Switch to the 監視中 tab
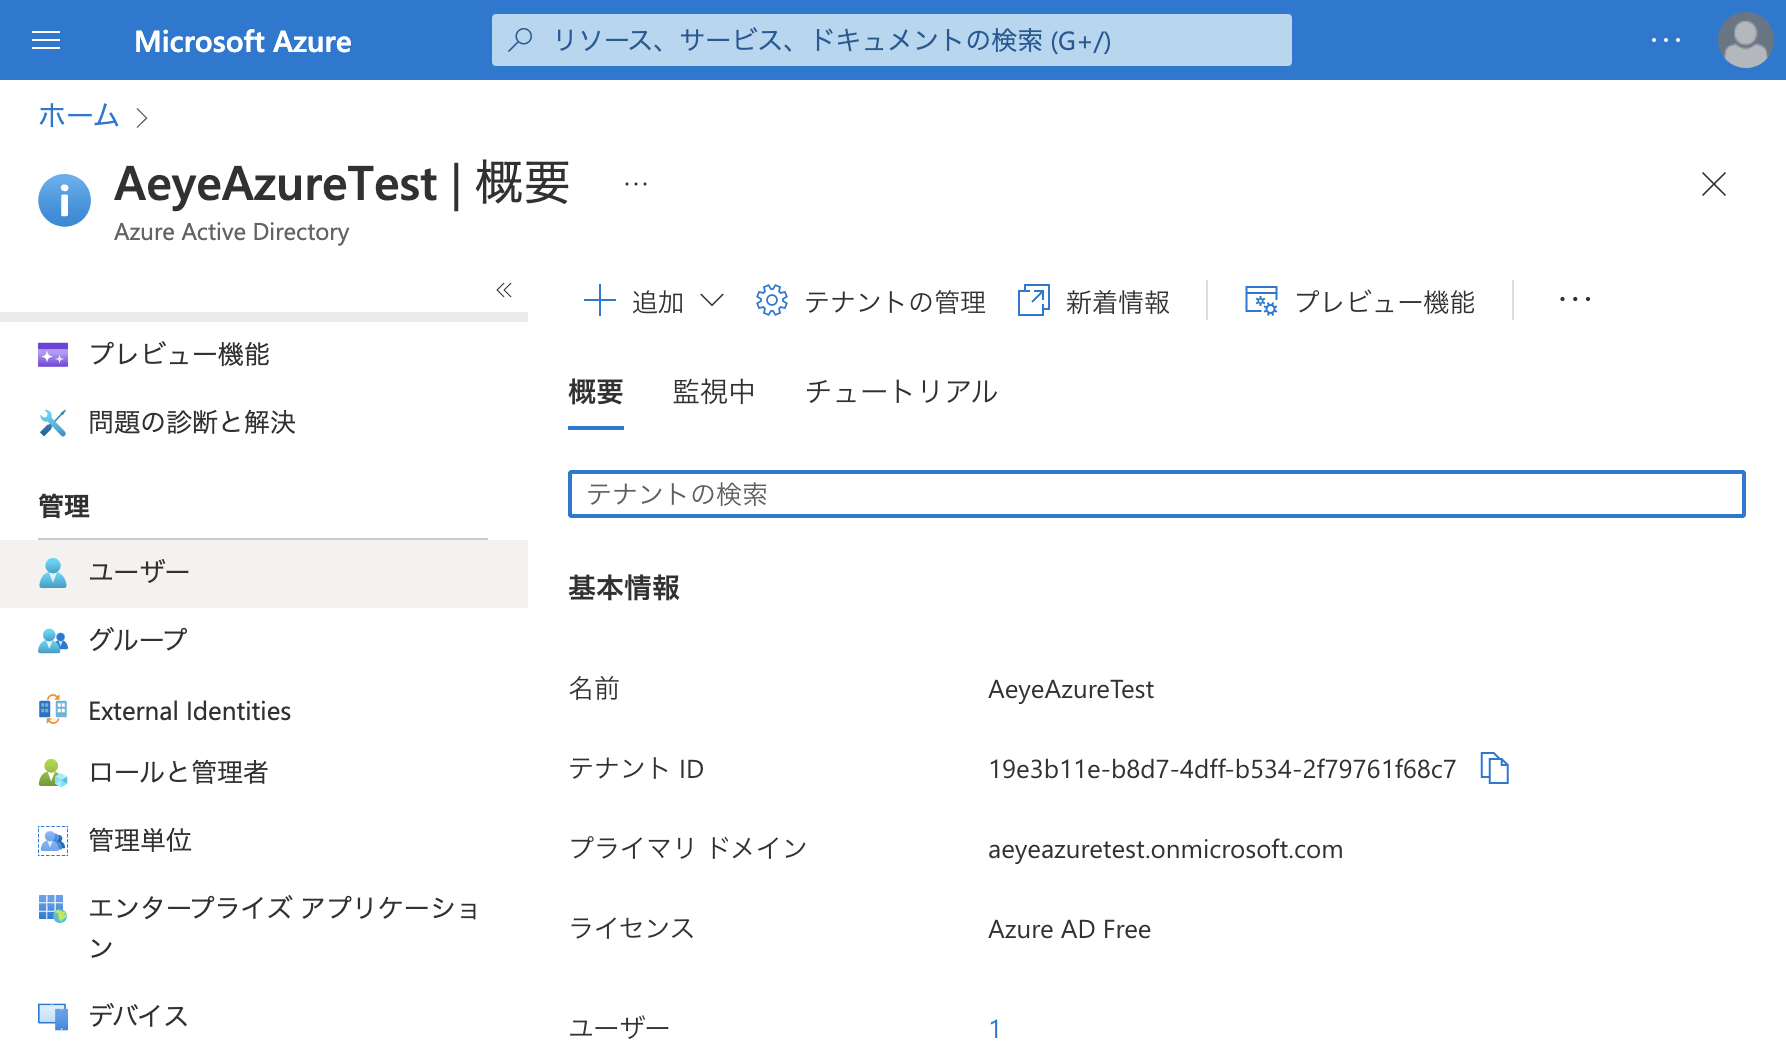1786x1061 pixels. click(713, 391)
